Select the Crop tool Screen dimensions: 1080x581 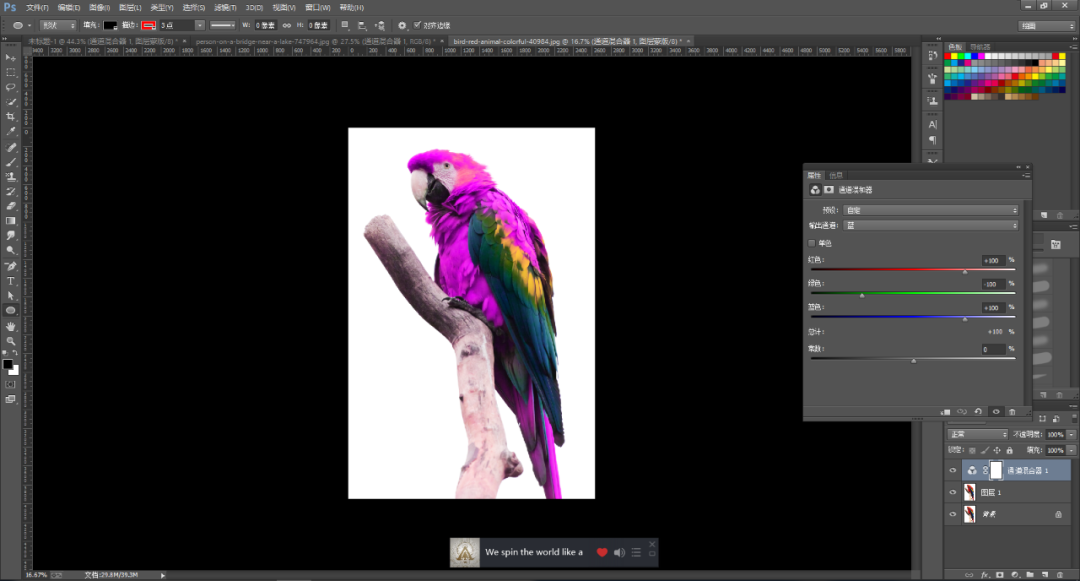[11, 117]
